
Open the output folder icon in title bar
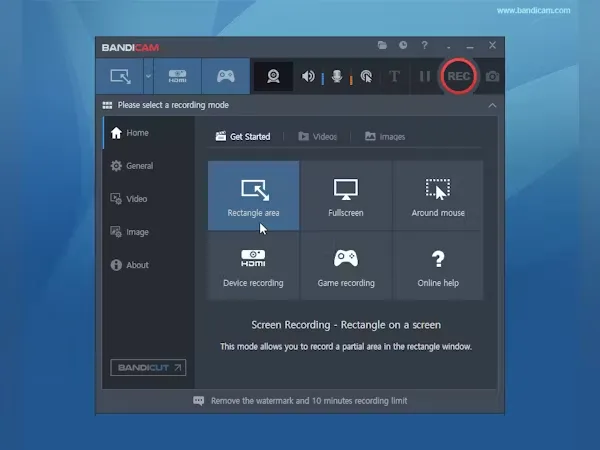click(382, 45)
